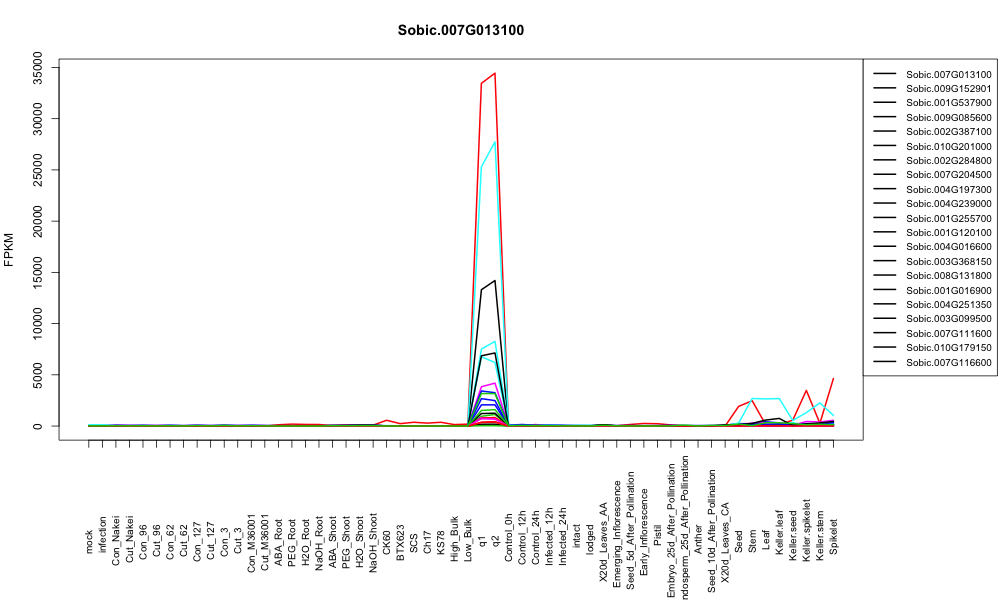Screen dimensions: 1000x600
Task: Select legend label Sobic.010G201000
Action: [x=949, y=146]
